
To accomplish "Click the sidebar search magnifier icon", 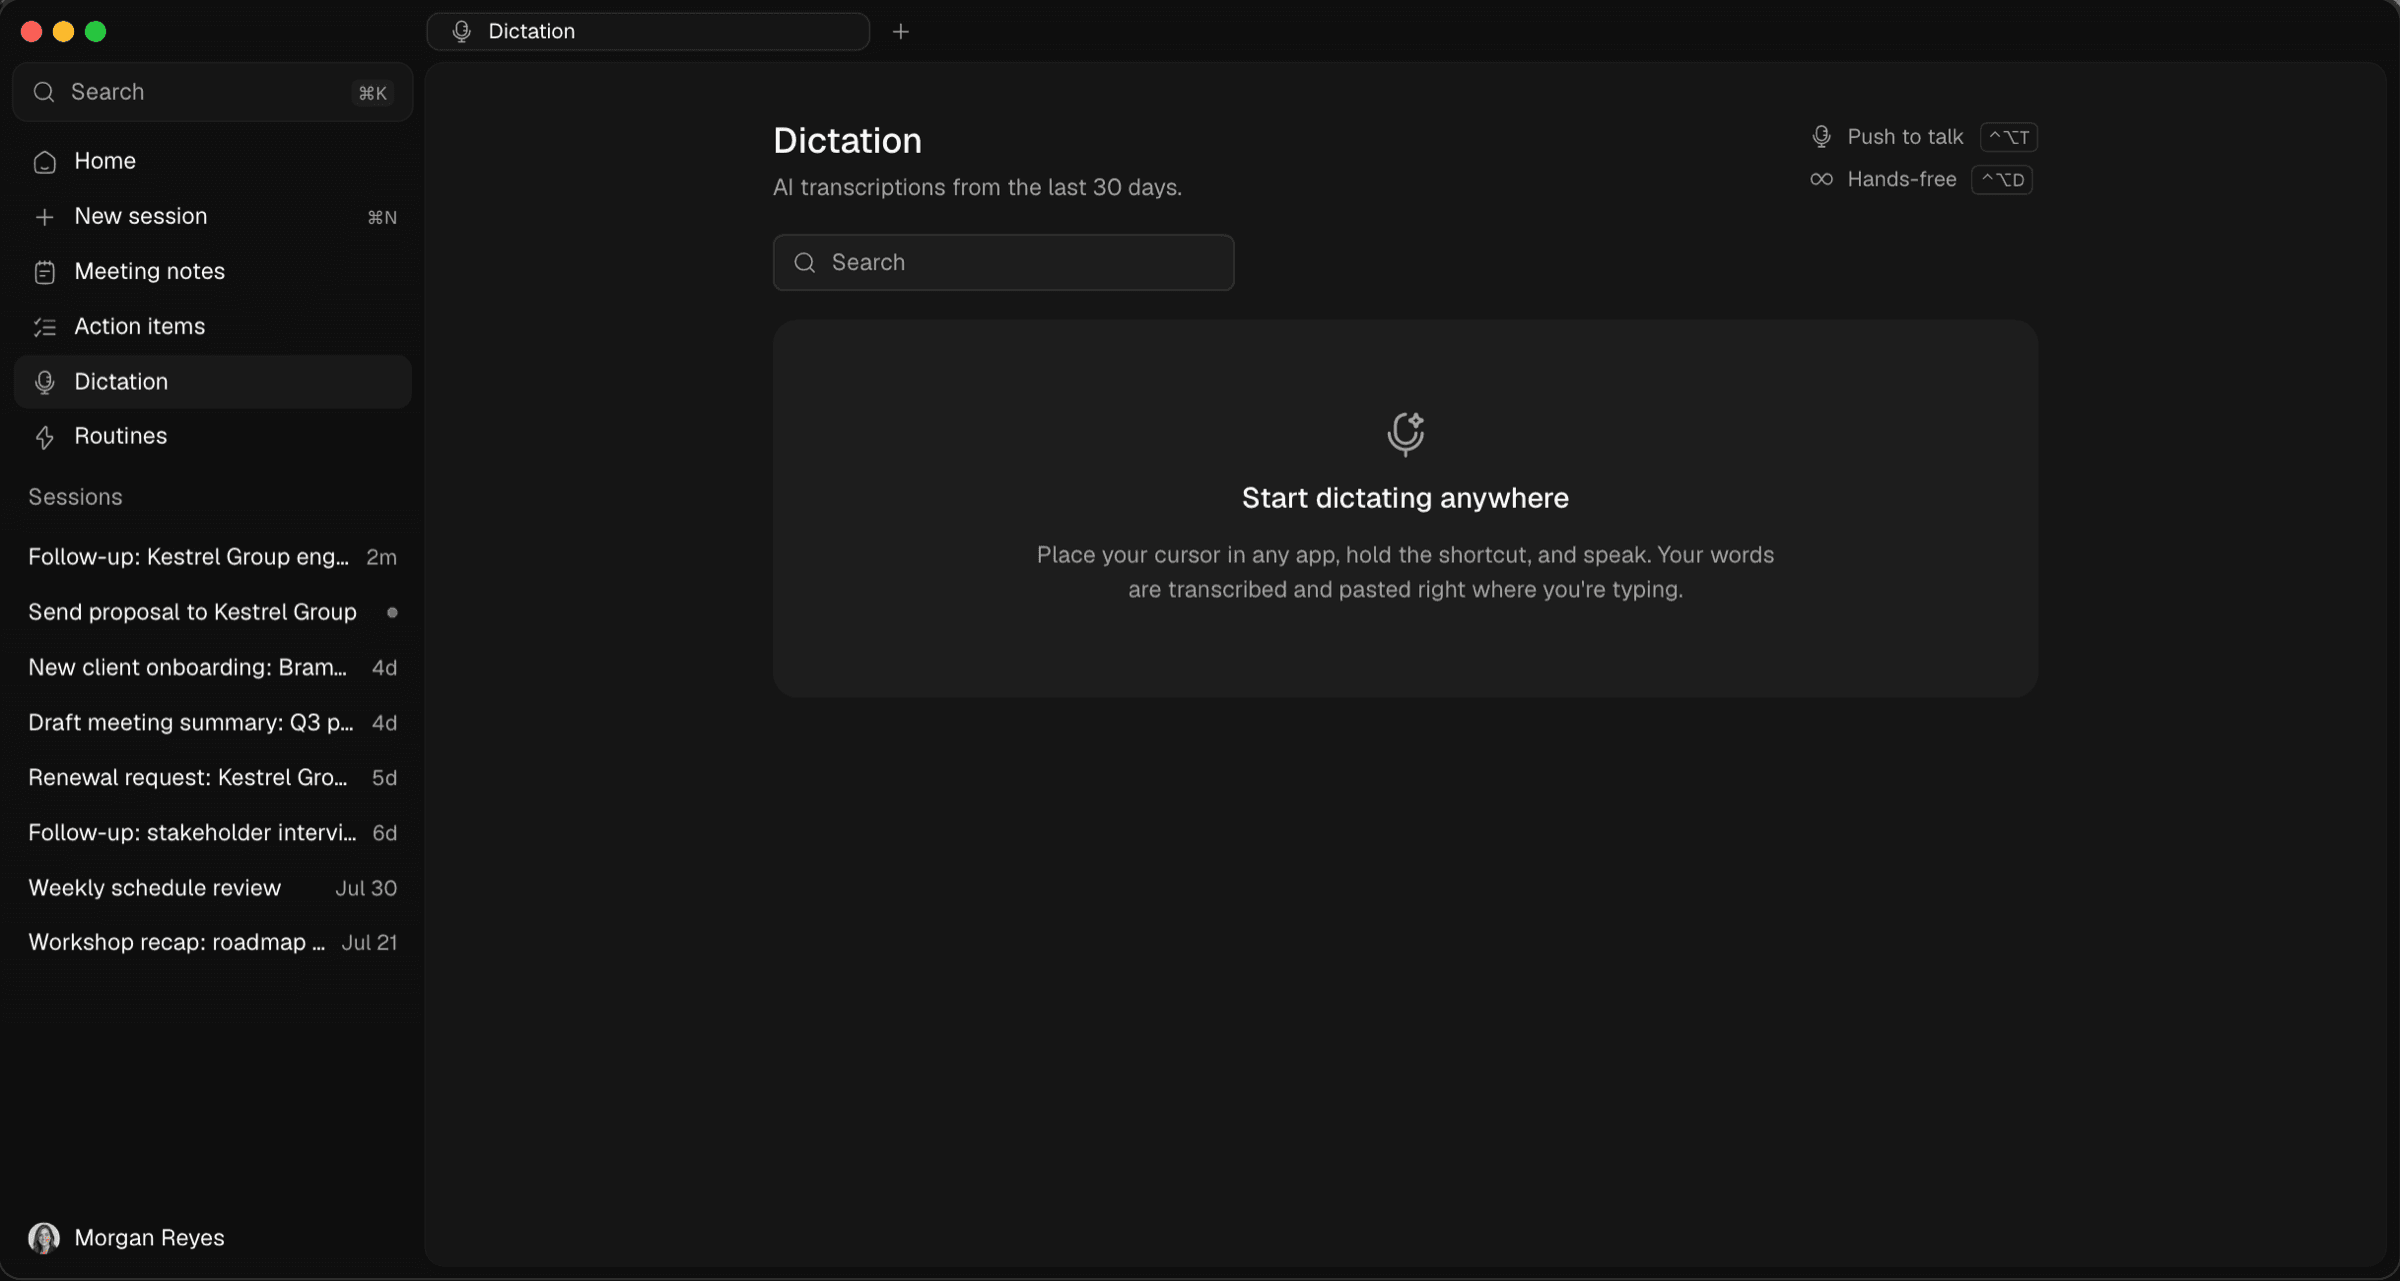I will 44,92.
